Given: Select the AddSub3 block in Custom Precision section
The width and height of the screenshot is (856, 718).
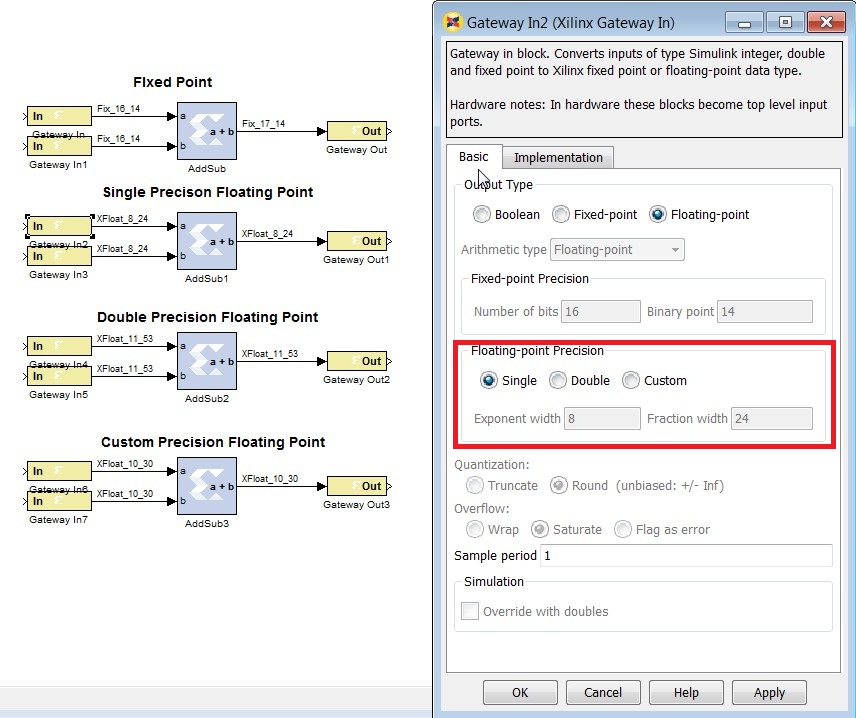Looking at the screenshot, I should pyautogui.click(x=206, y=485).
